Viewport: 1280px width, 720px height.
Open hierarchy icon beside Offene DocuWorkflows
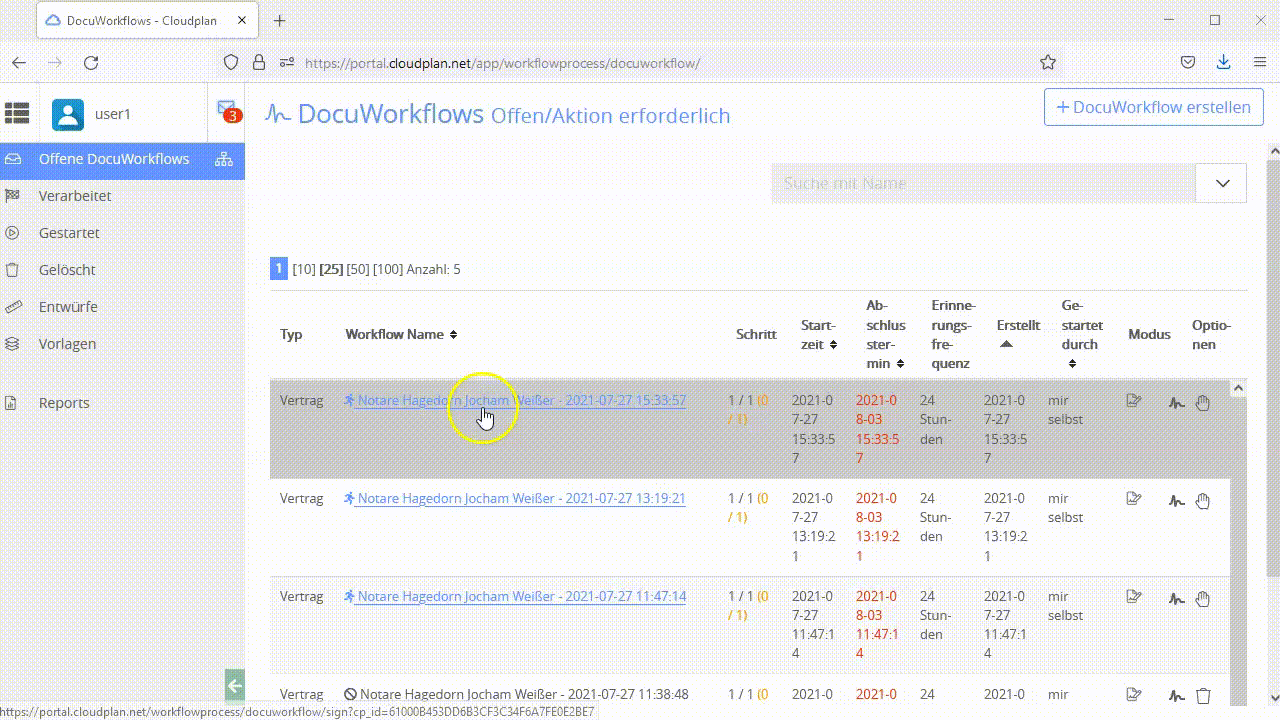223,159
